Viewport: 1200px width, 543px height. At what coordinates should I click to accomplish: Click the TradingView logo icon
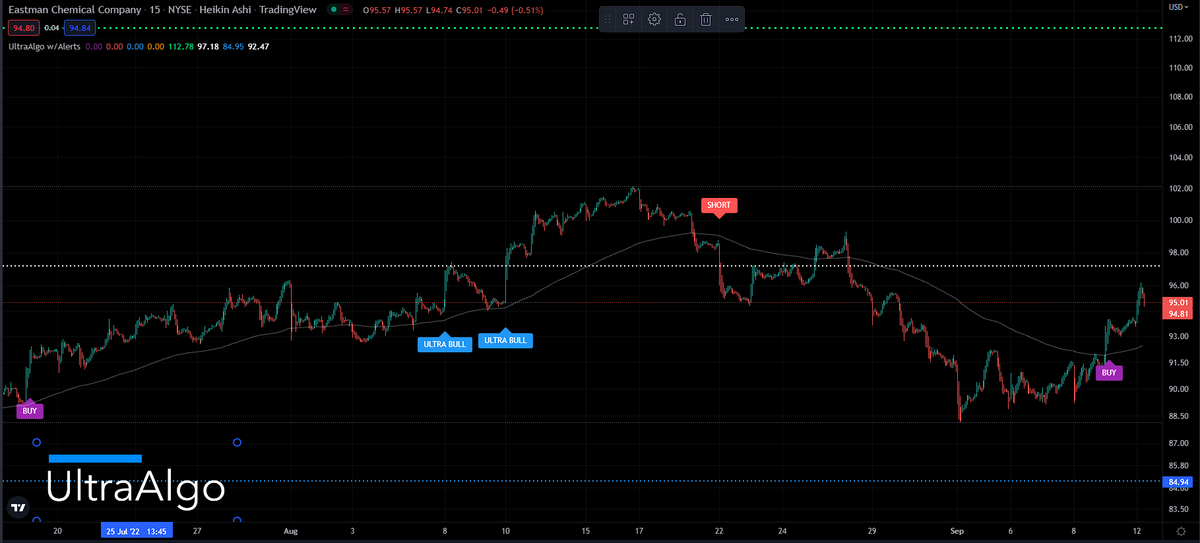[x=17, y=507]
